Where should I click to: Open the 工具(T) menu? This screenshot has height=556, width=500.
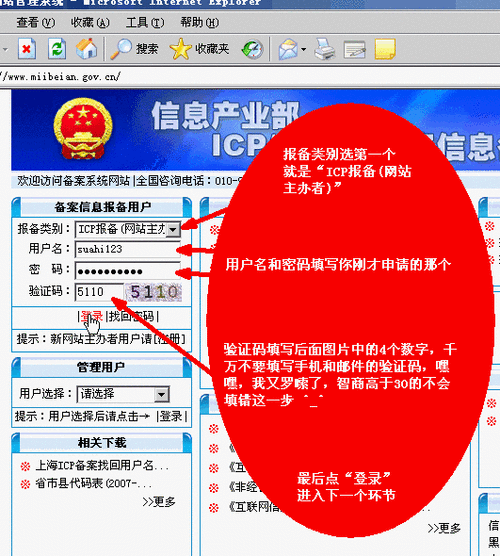(x=145, y=23)
